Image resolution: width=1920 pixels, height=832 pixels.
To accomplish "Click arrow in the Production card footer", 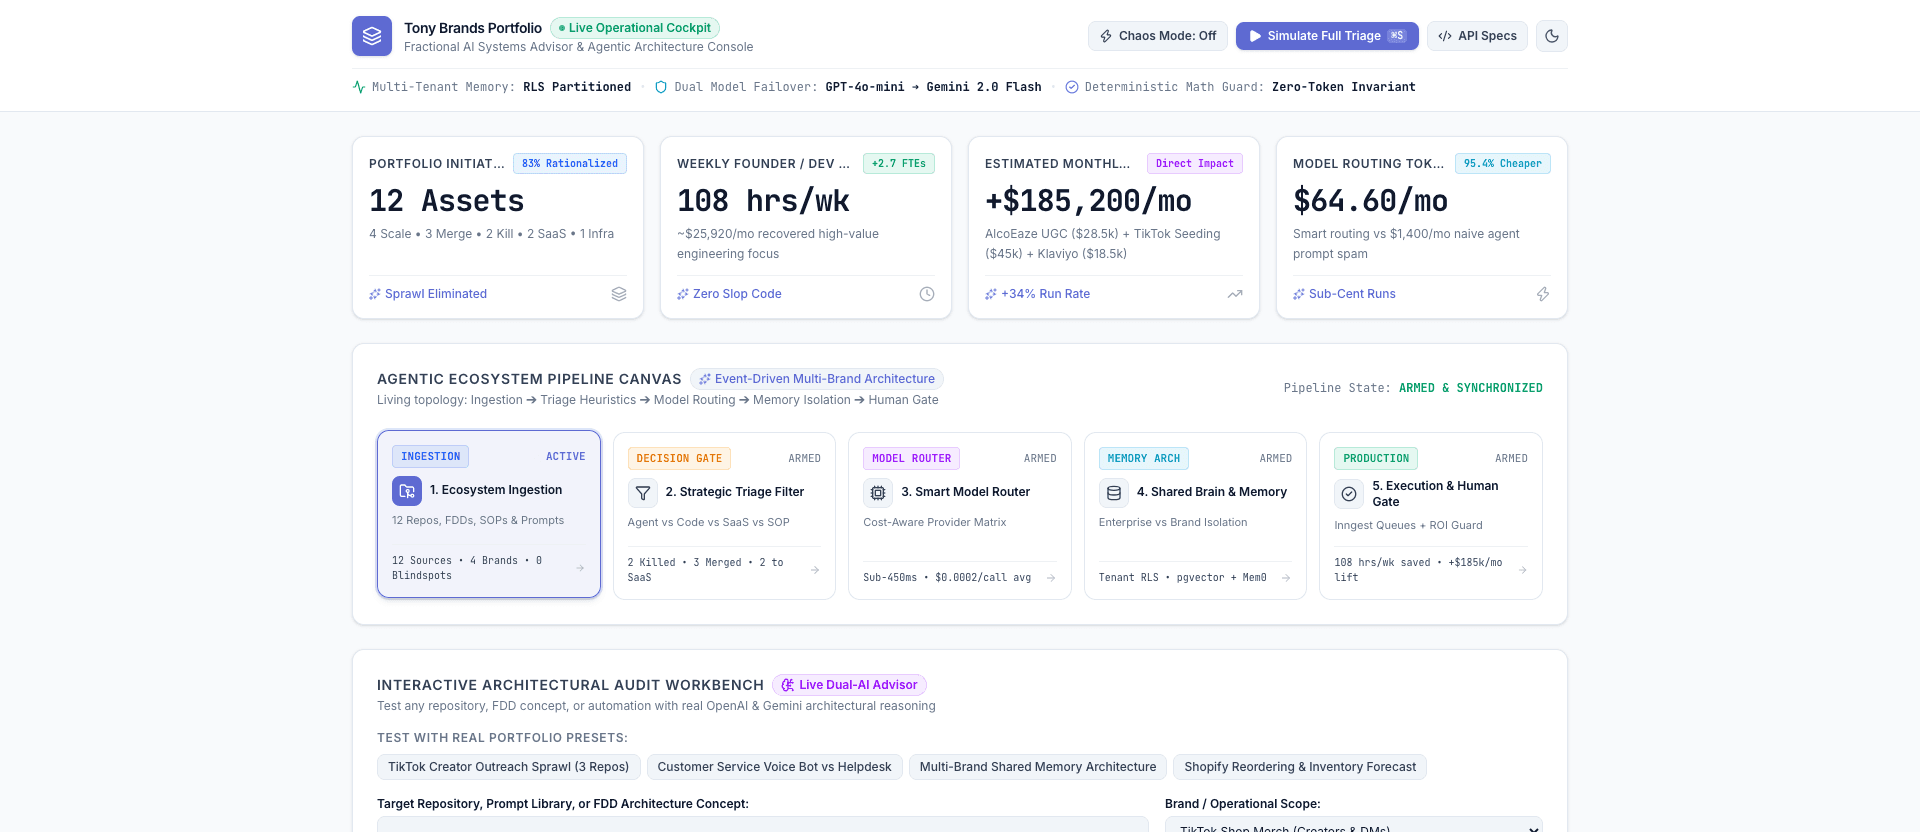I will [1522, 570].
